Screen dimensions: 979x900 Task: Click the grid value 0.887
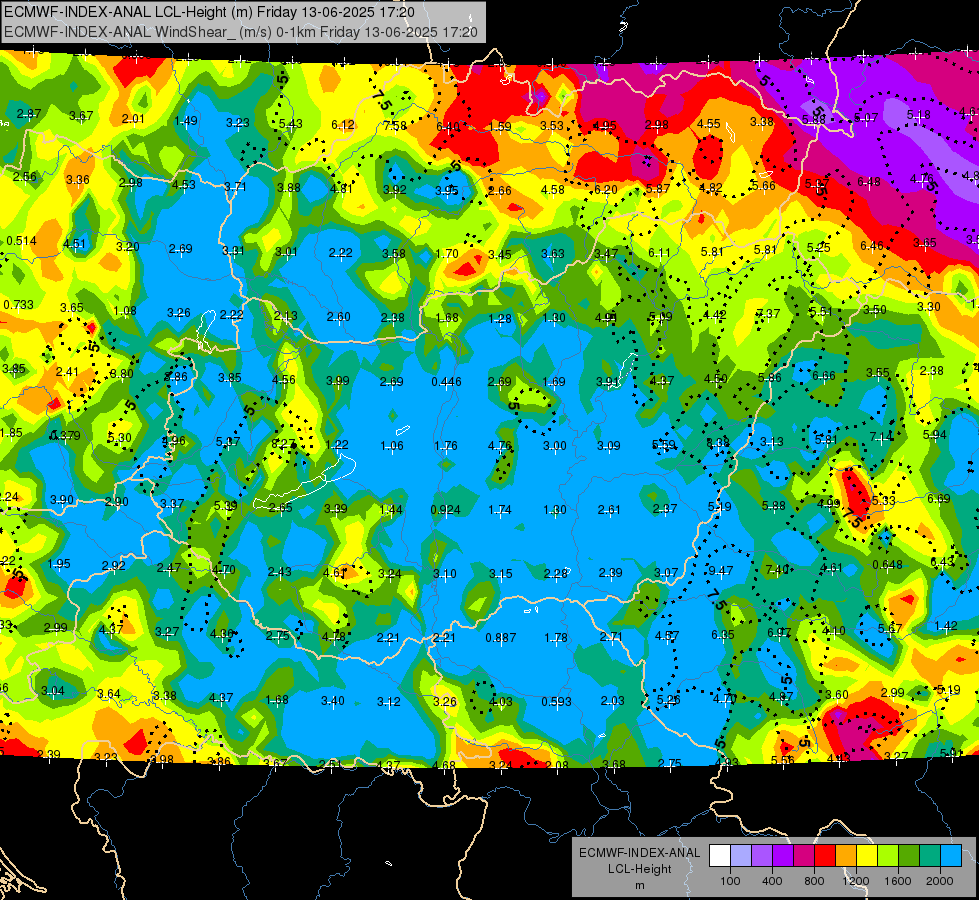point(501,638)
